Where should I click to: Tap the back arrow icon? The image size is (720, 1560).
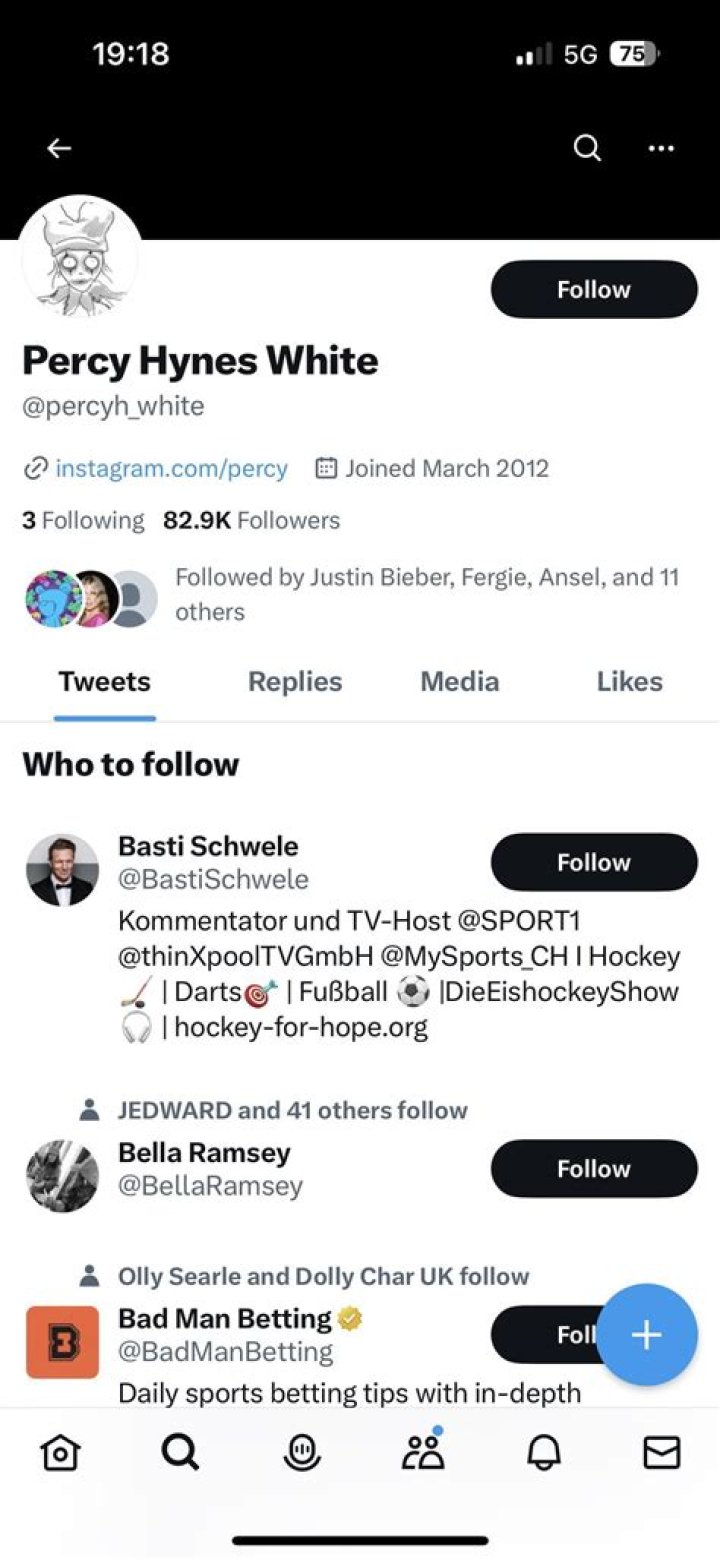59,149
